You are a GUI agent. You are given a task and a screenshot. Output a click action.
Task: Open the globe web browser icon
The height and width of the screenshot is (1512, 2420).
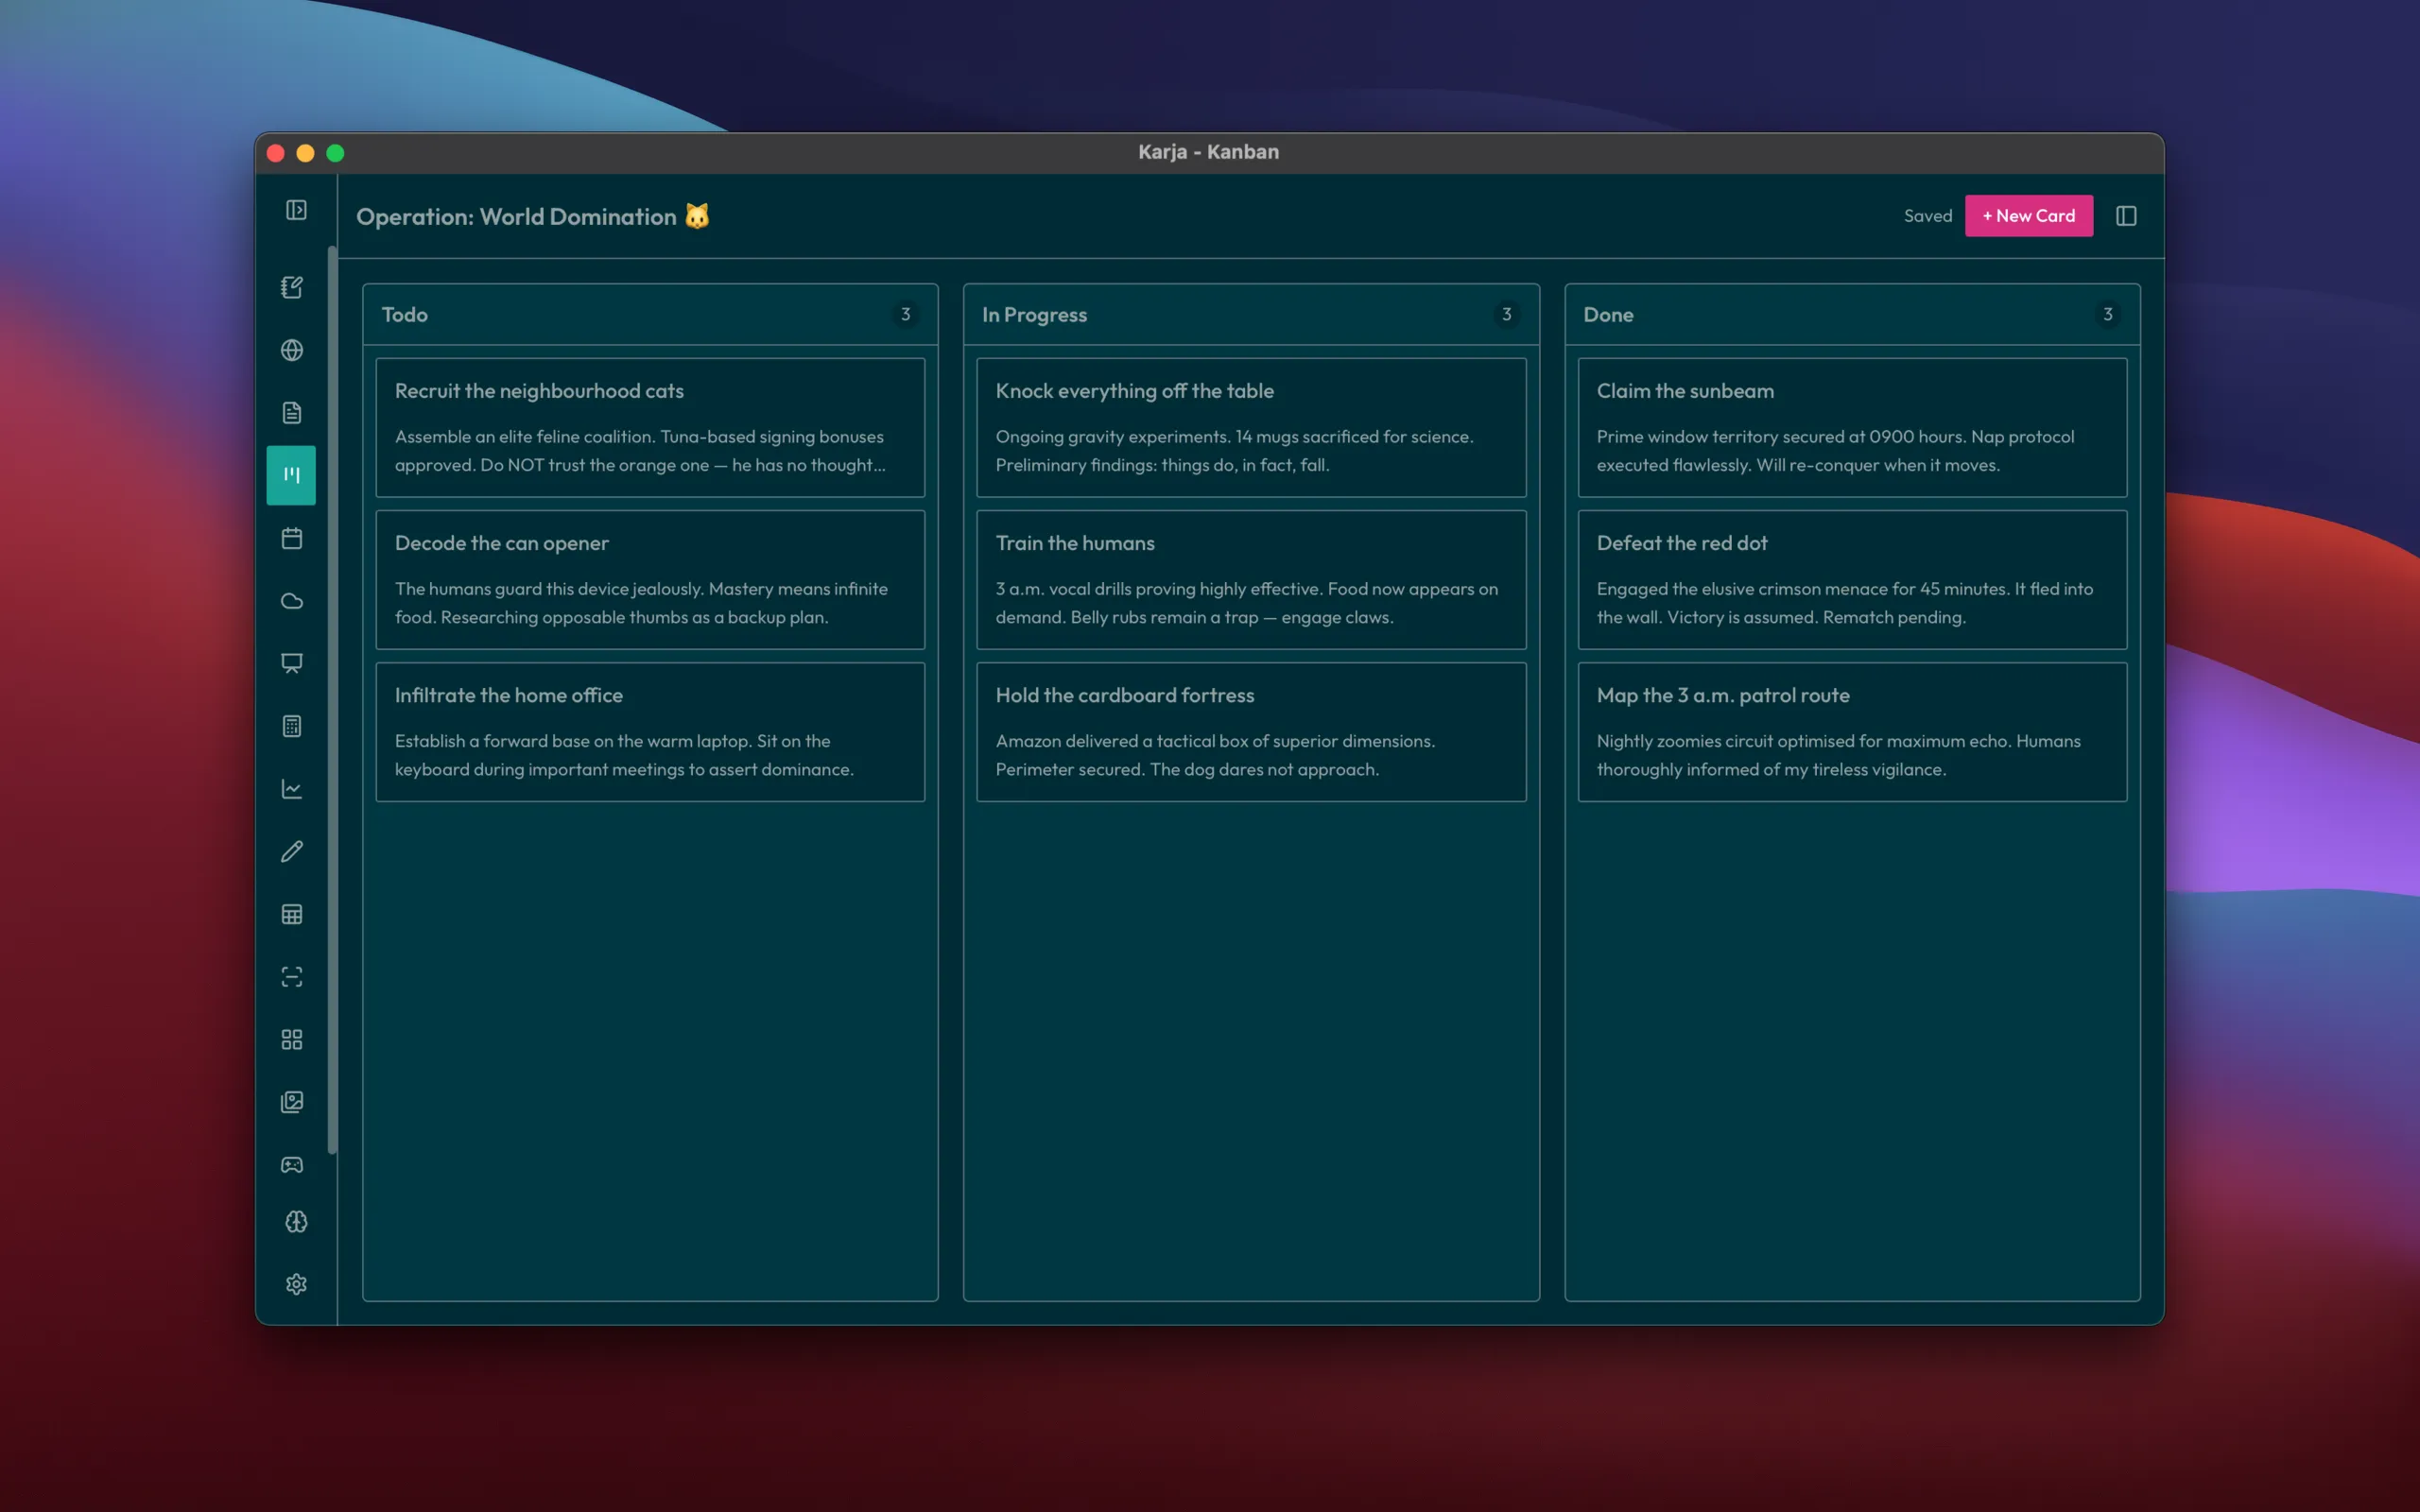tap(292, 350)
